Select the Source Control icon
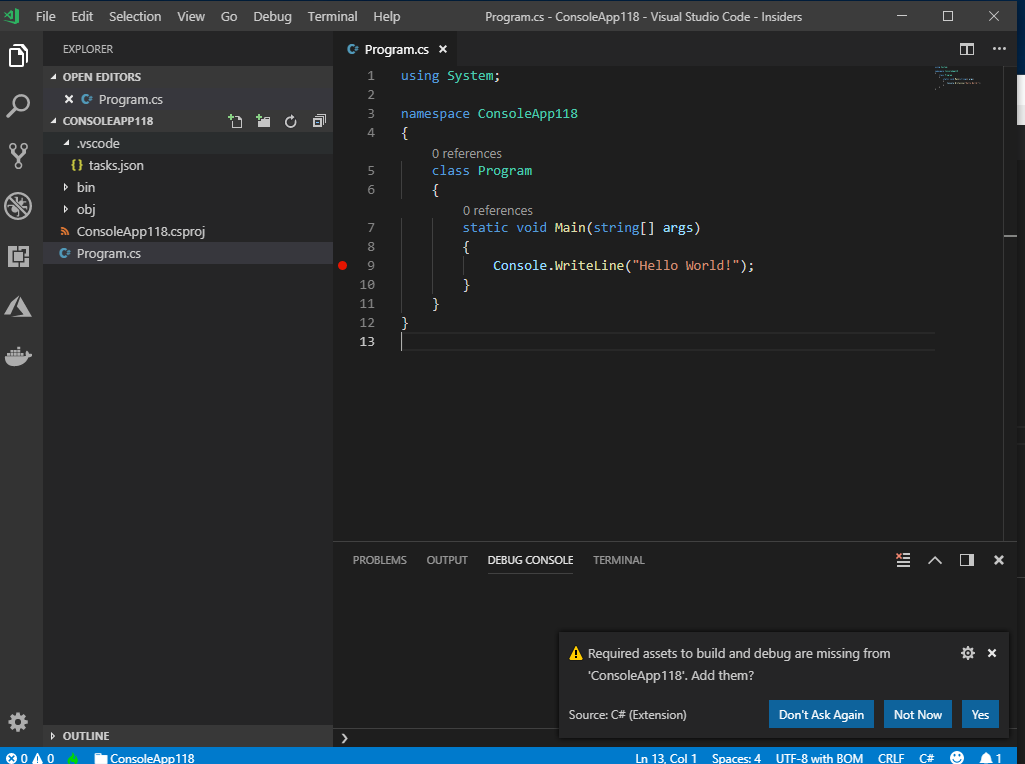 coord(20,156)
